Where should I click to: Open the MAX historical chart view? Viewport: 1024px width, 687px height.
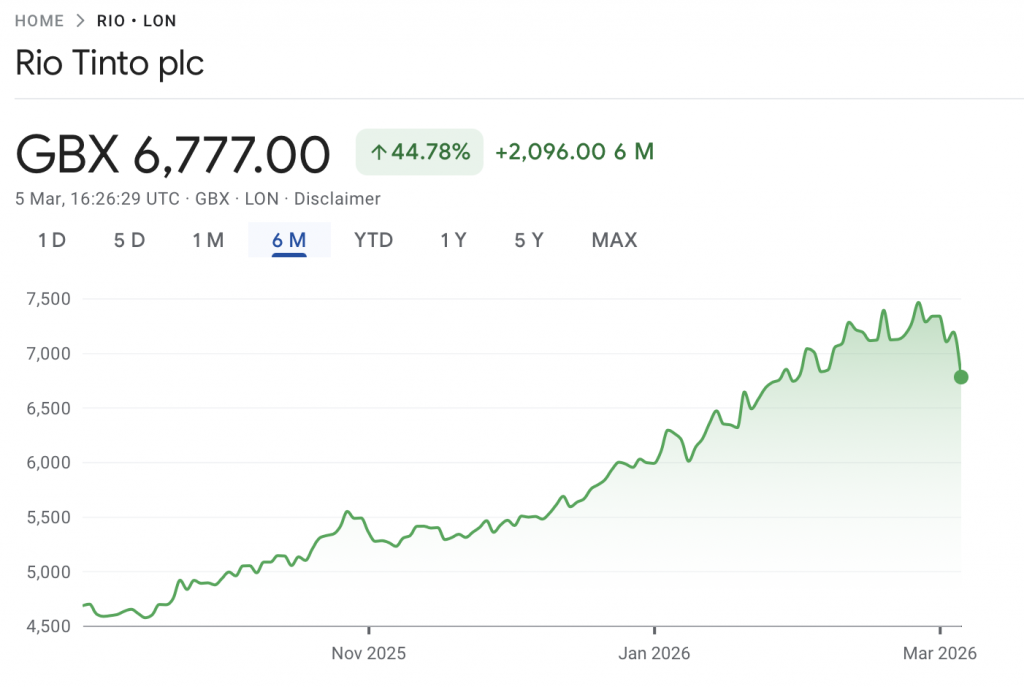[614, 240]
